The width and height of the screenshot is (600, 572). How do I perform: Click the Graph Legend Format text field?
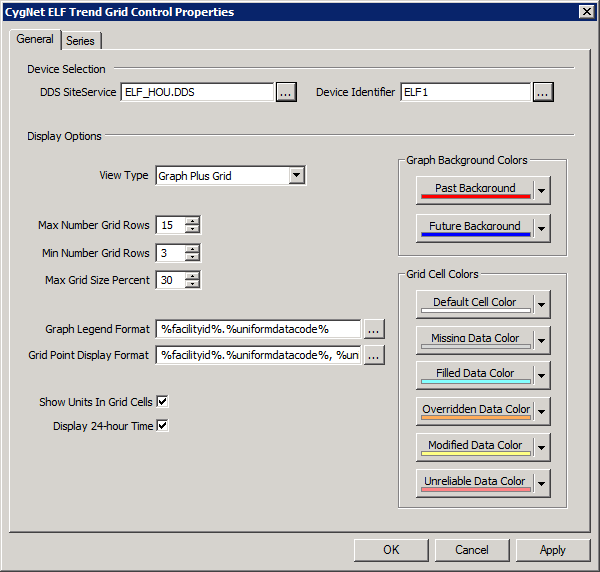point(258,329)
